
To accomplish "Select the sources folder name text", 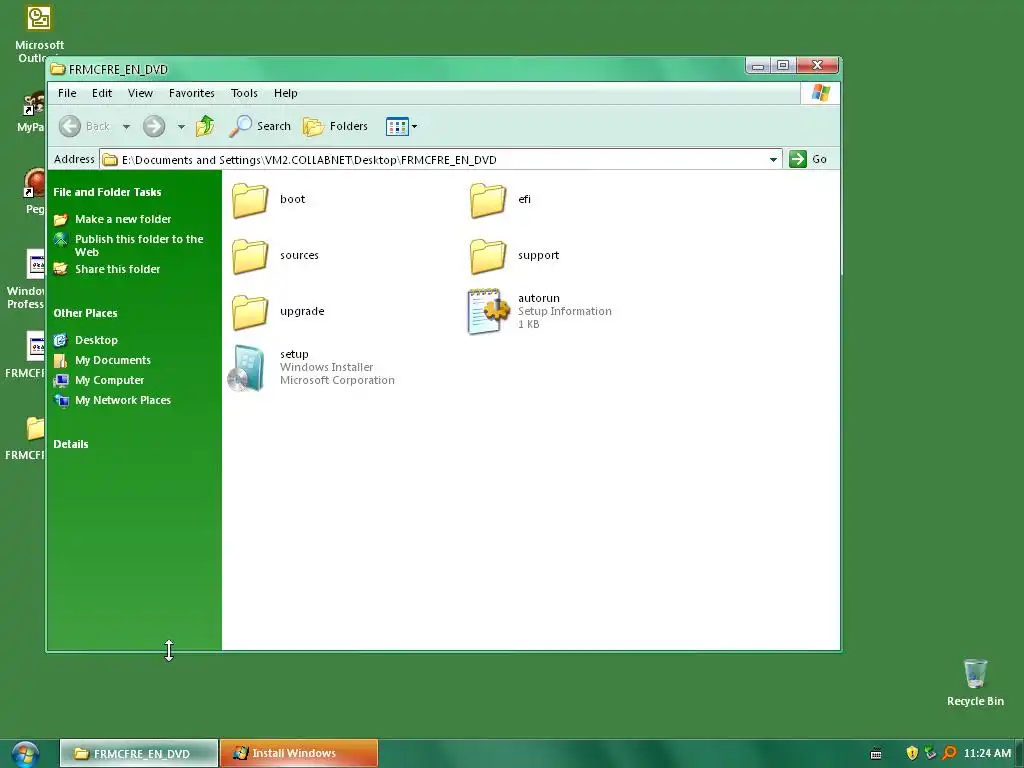I will [299, 255].
